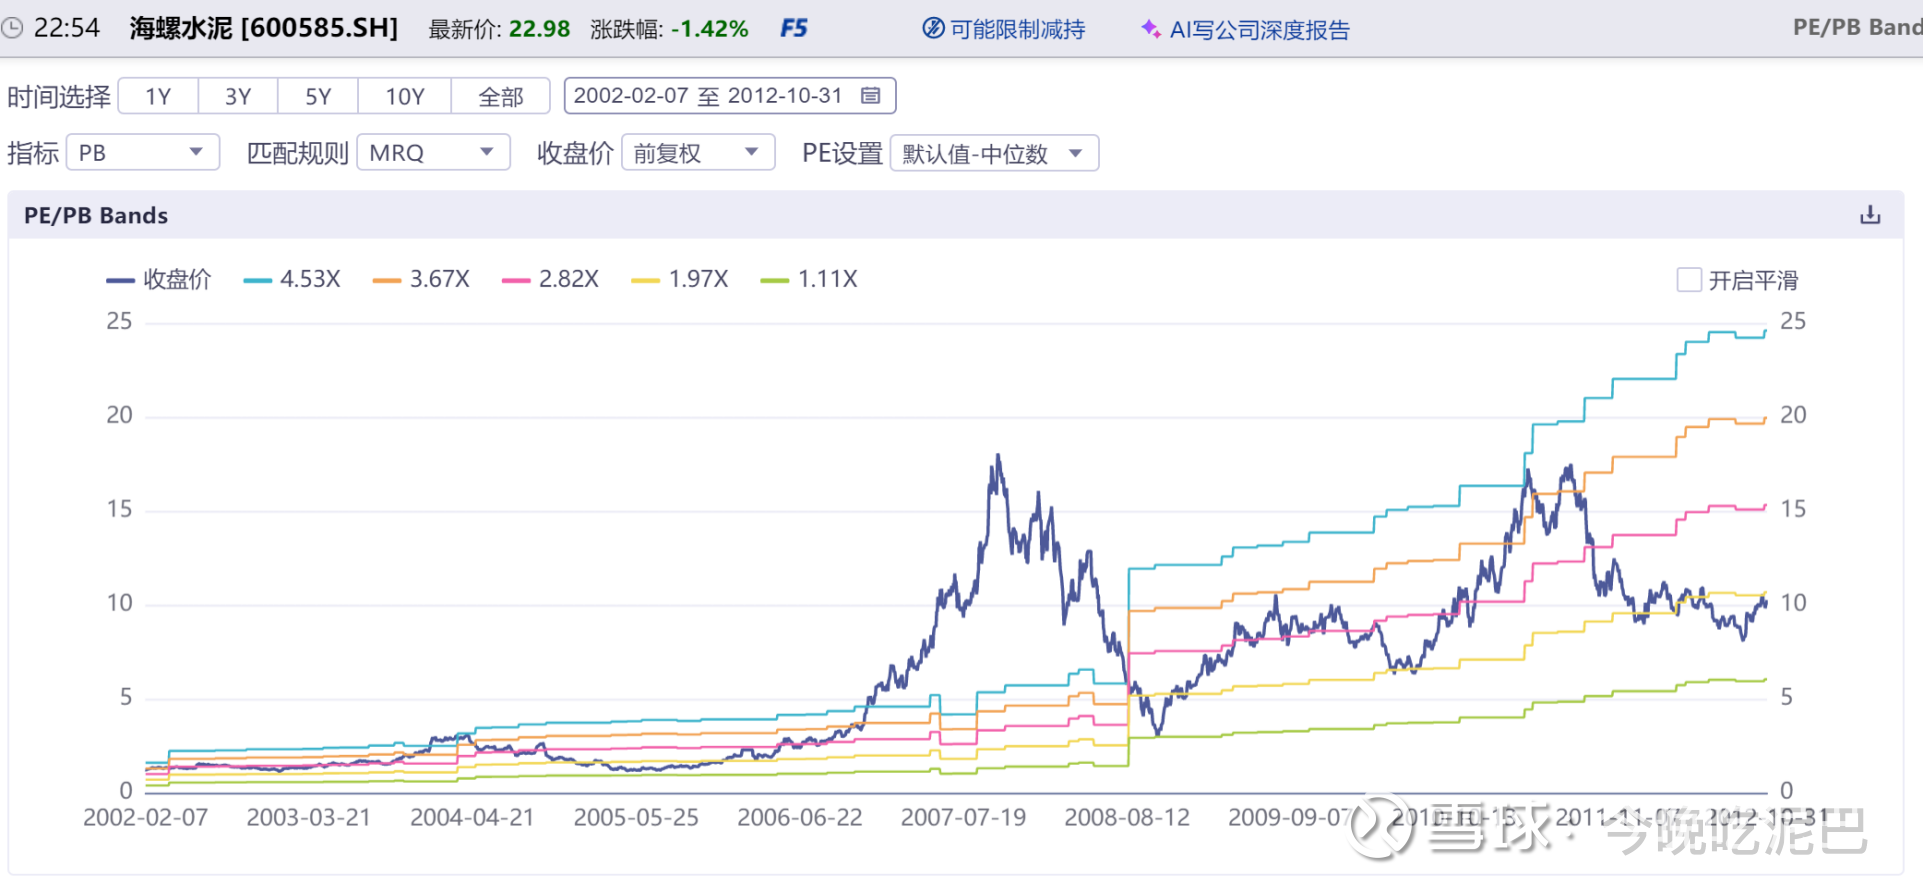Click the AI sparkle icon
The image size is (1924, 889).
point(1151,29)
